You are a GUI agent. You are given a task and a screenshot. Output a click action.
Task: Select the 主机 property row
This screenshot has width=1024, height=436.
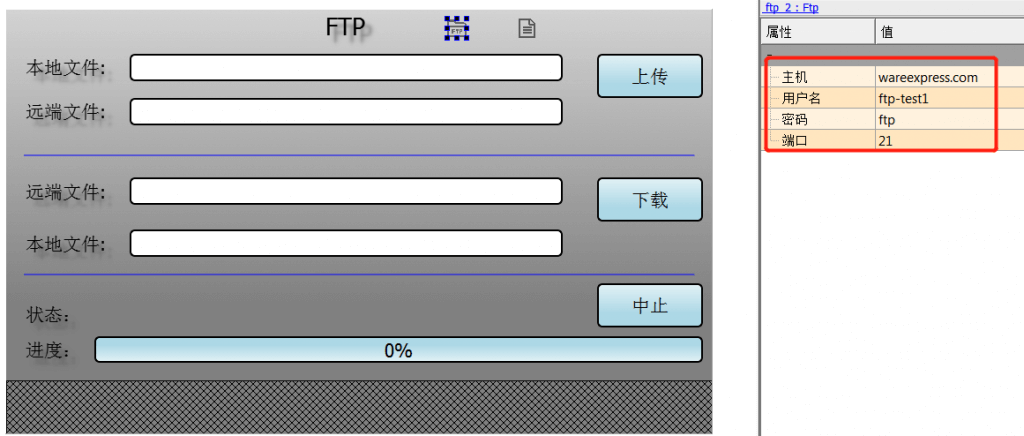tap(892, 78)
